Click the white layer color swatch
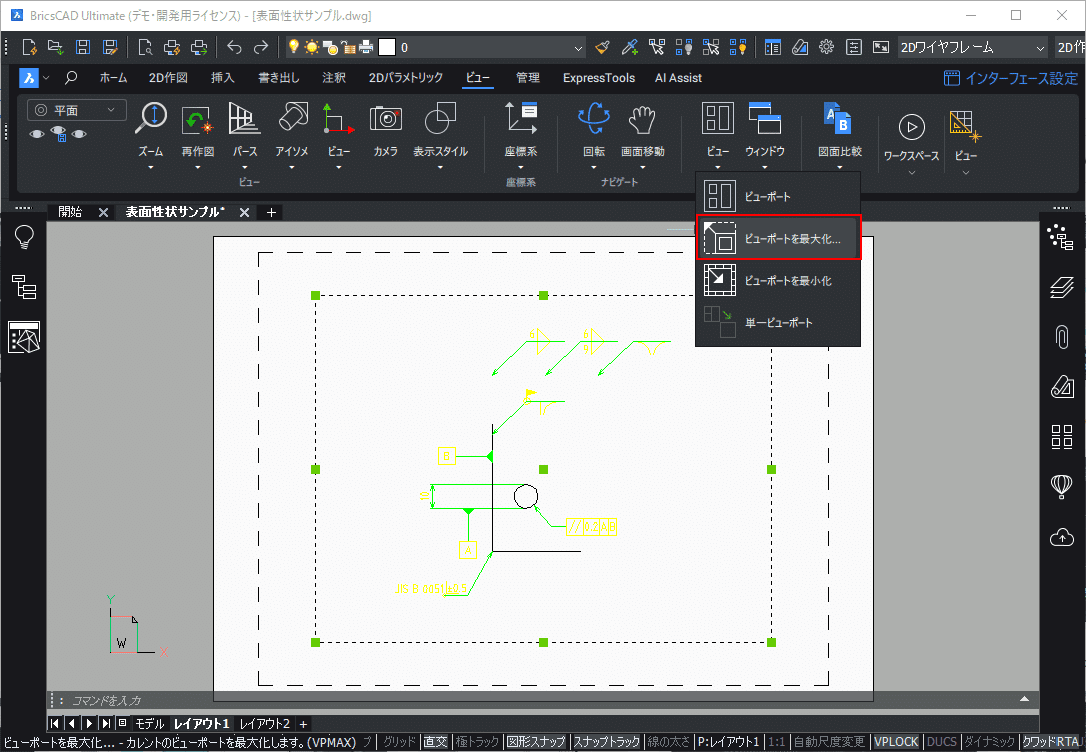Image resolution: width=1086 pixels, height=752 pixels. 387,47
